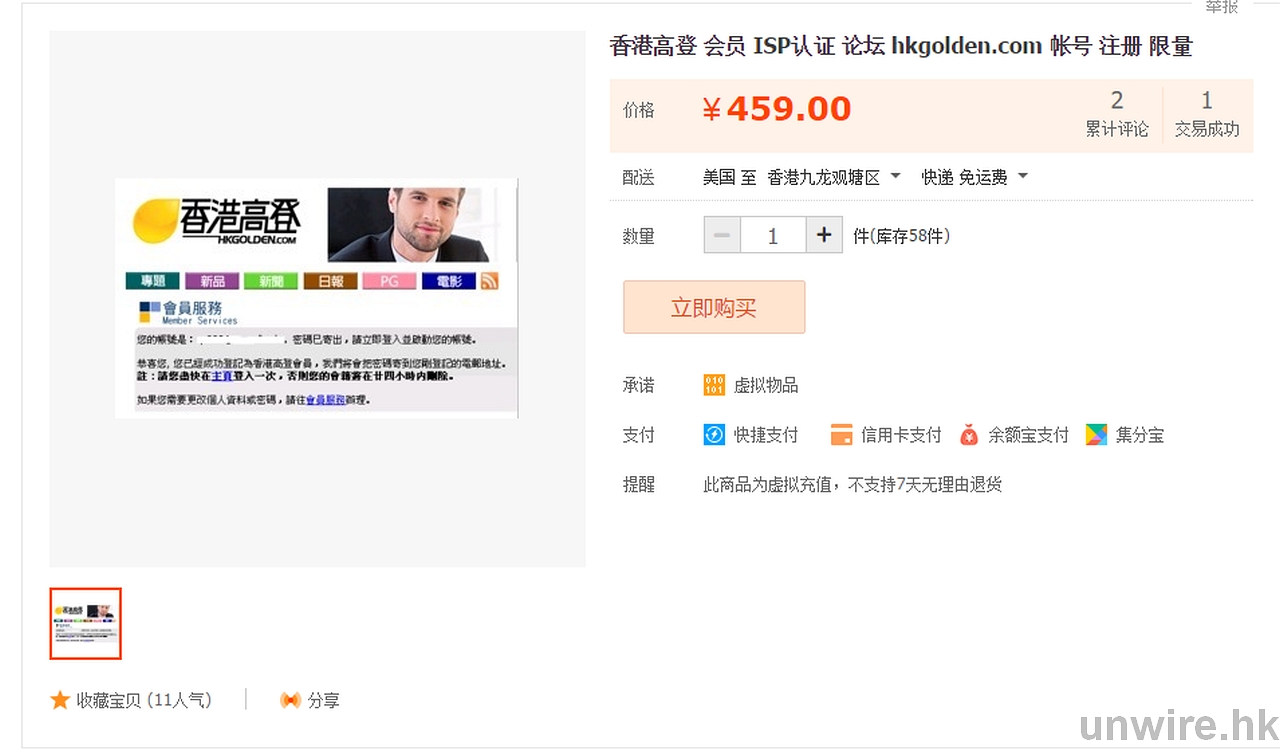Decrease quantity with minus button
1280x751 pixels.
(722, 236)
